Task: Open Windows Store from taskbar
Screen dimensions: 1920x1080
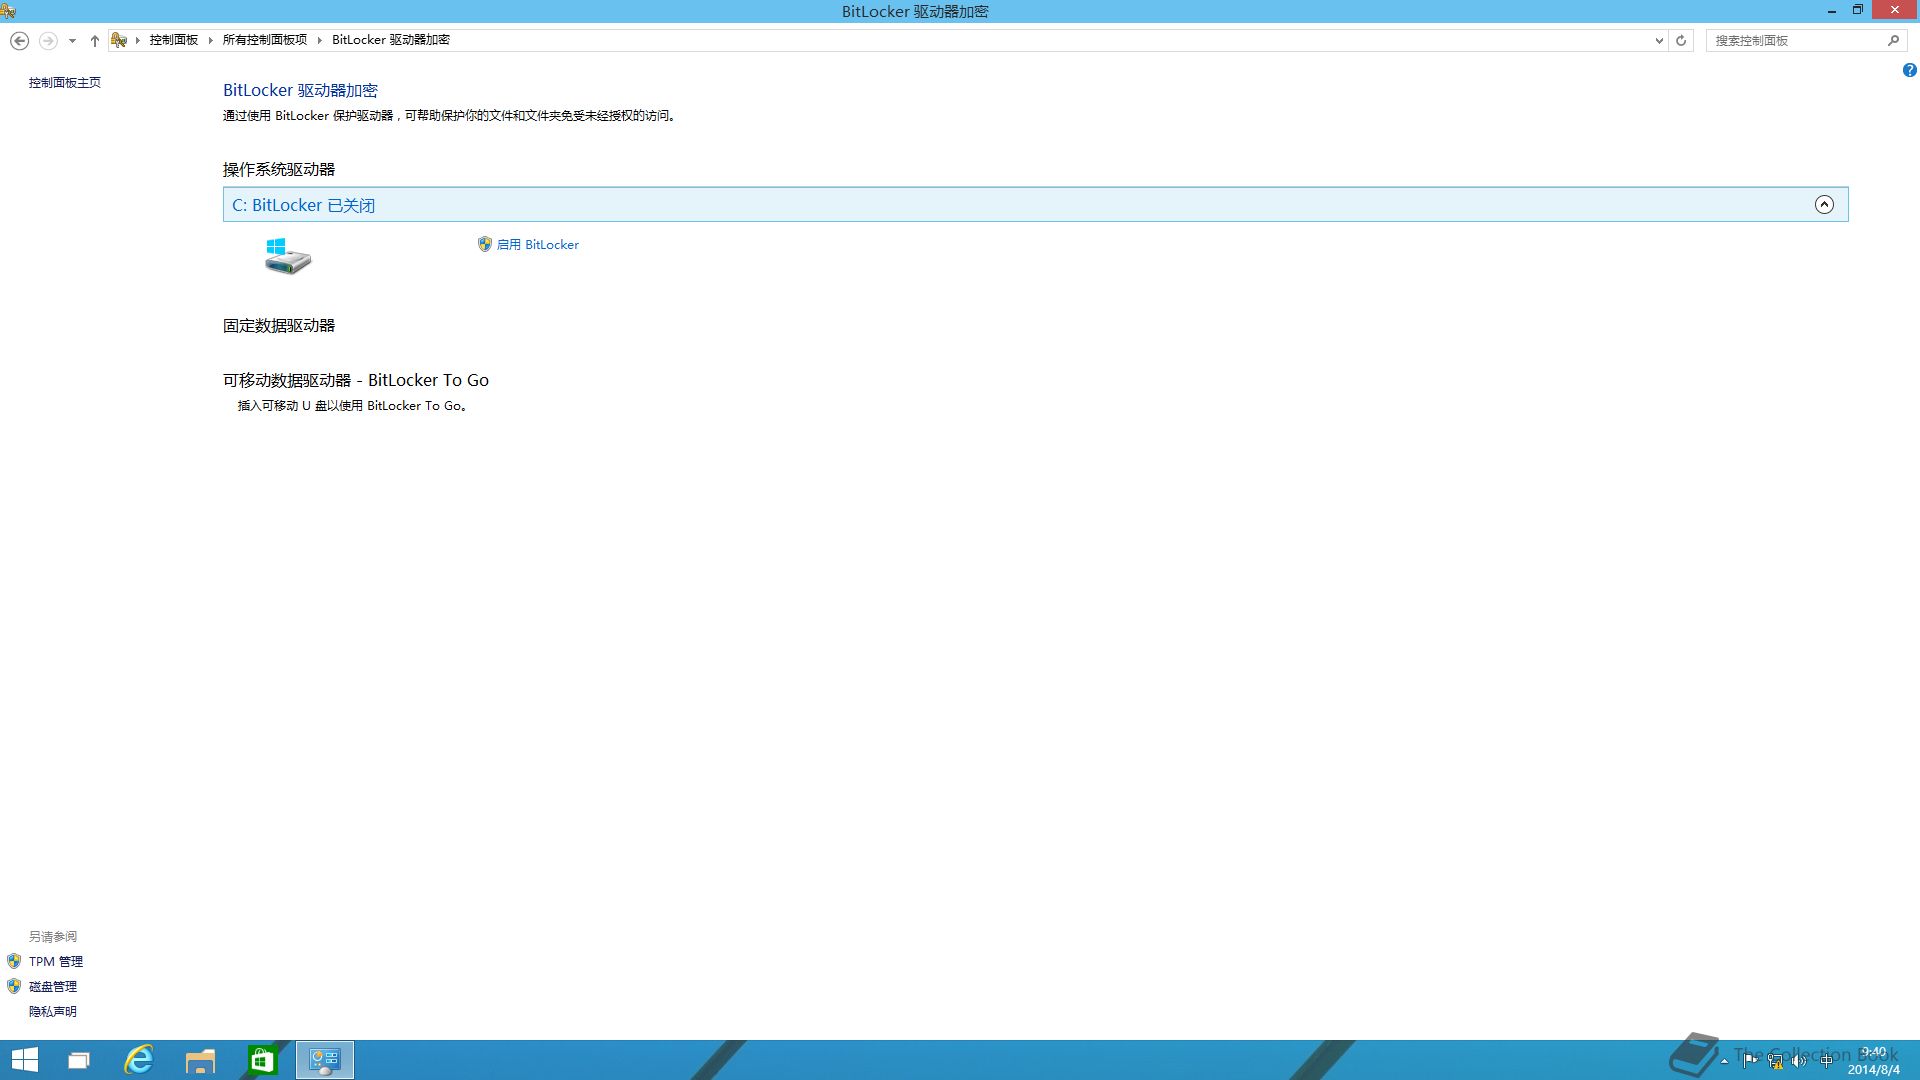Action: pyautogui.click(x=262, y=1060)
